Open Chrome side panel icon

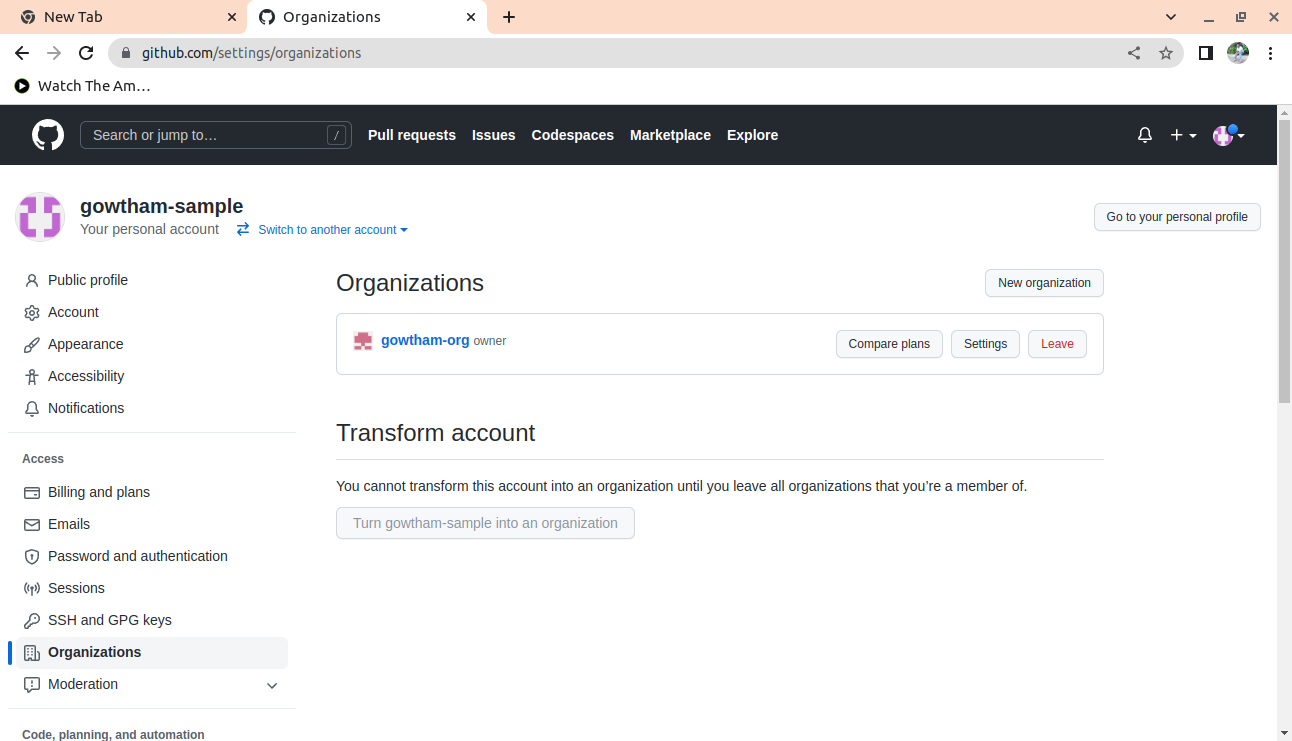pyautogui.click(x=1206, y=53)
